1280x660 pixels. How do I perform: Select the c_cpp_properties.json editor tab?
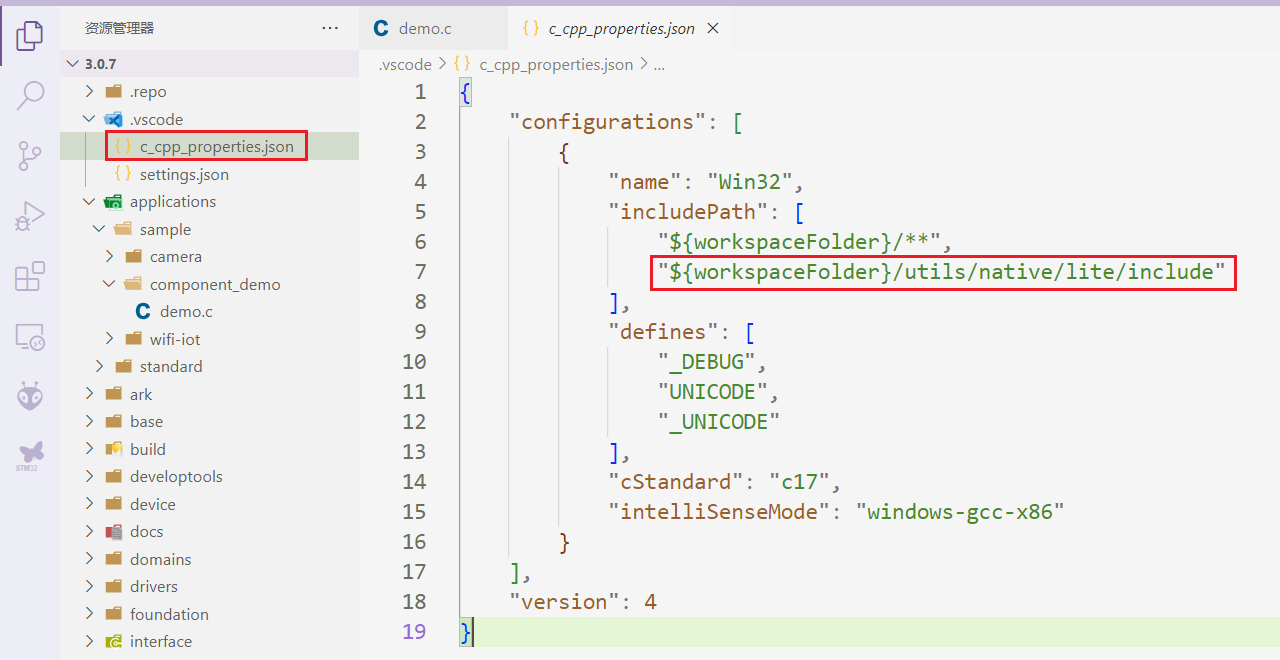(x=620, y=28)
